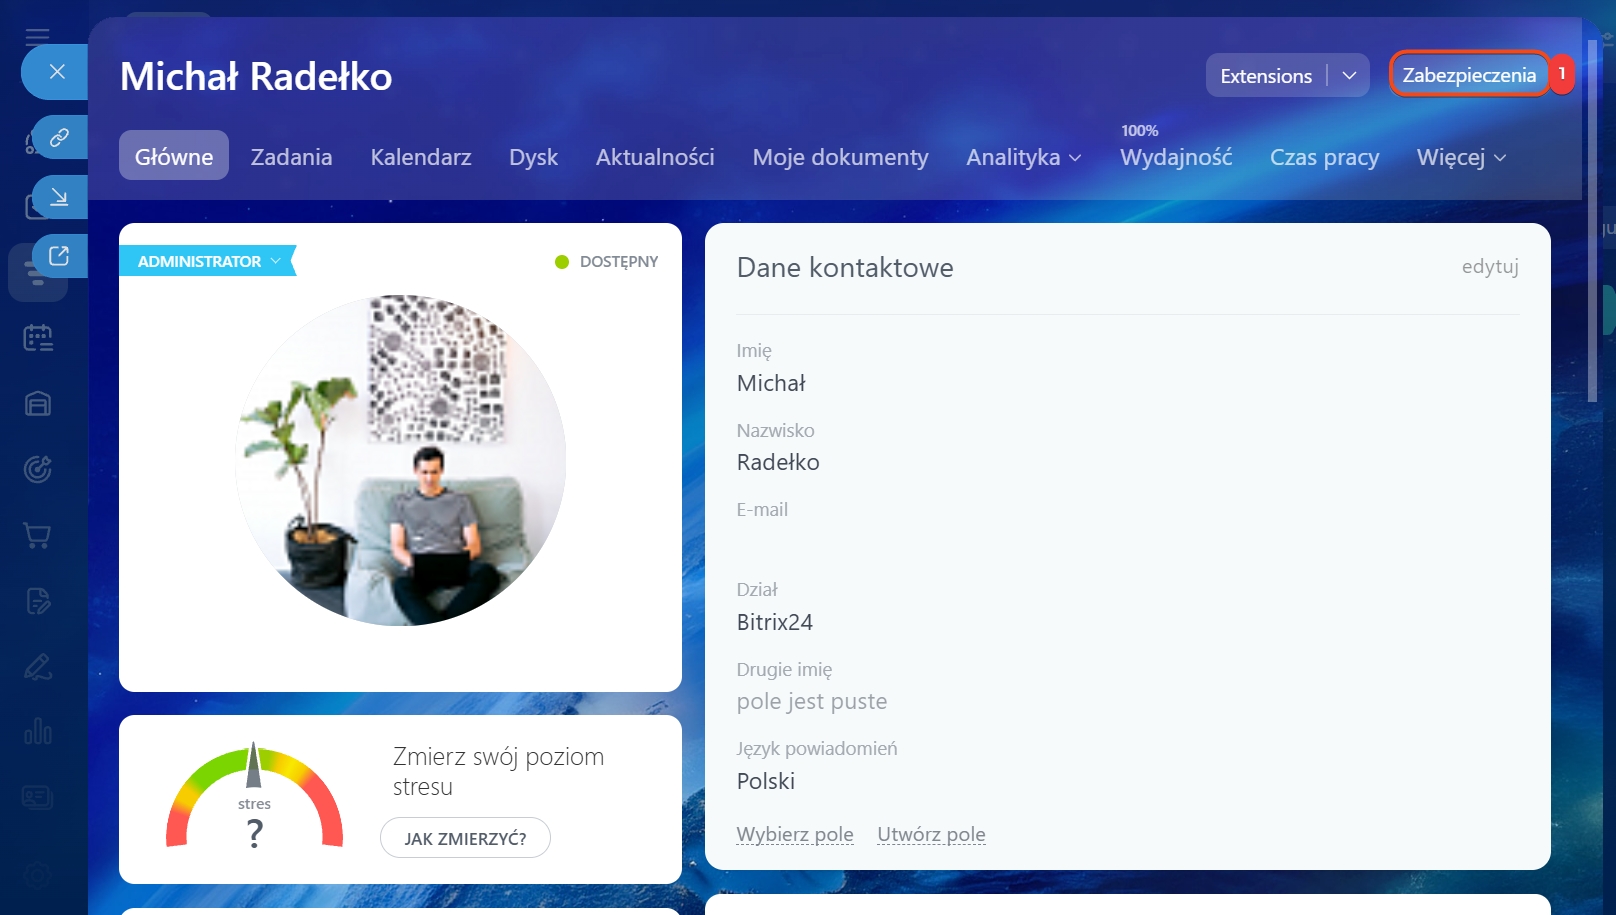Open the Więcej dropdown menu

(x=1460, y=157)
